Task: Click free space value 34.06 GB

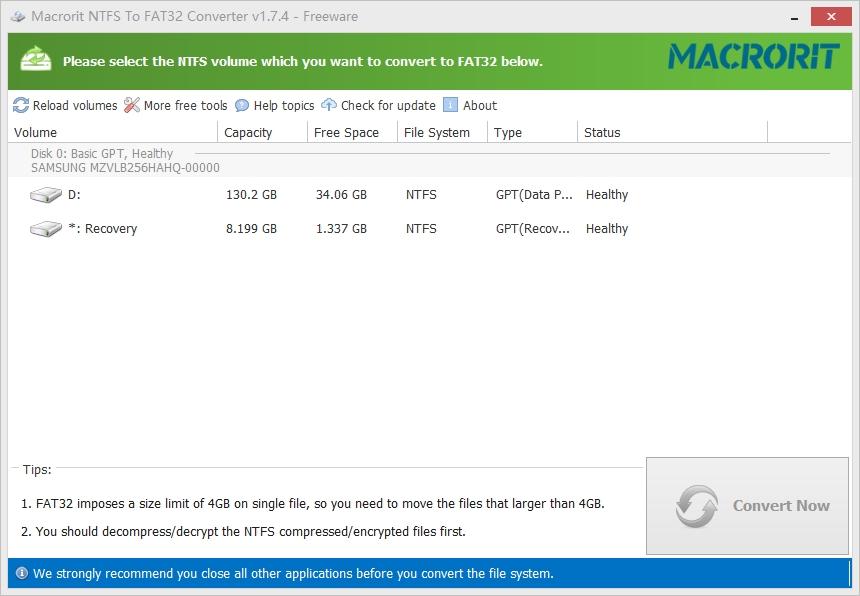Action: tap(341, 195)
